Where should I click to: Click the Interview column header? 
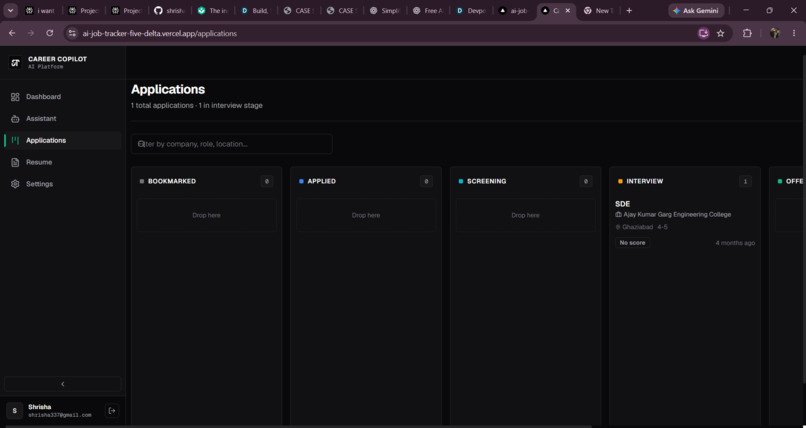[645, 181]
